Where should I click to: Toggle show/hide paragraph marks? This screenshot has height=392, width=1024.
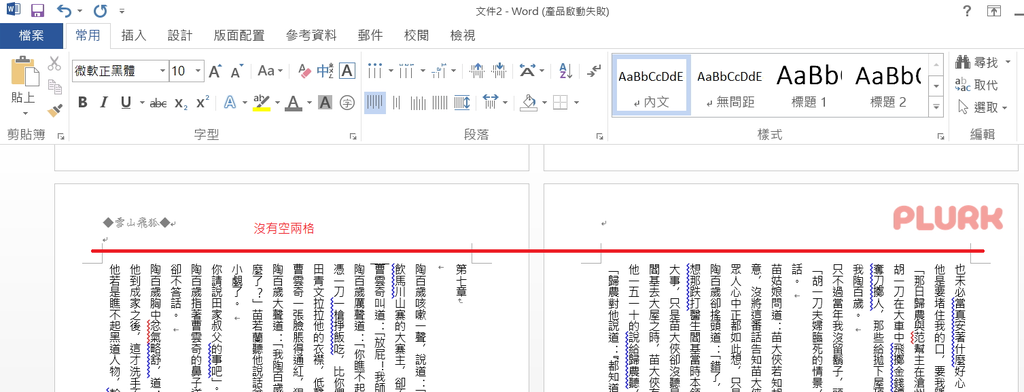click(x=594, y=71)
